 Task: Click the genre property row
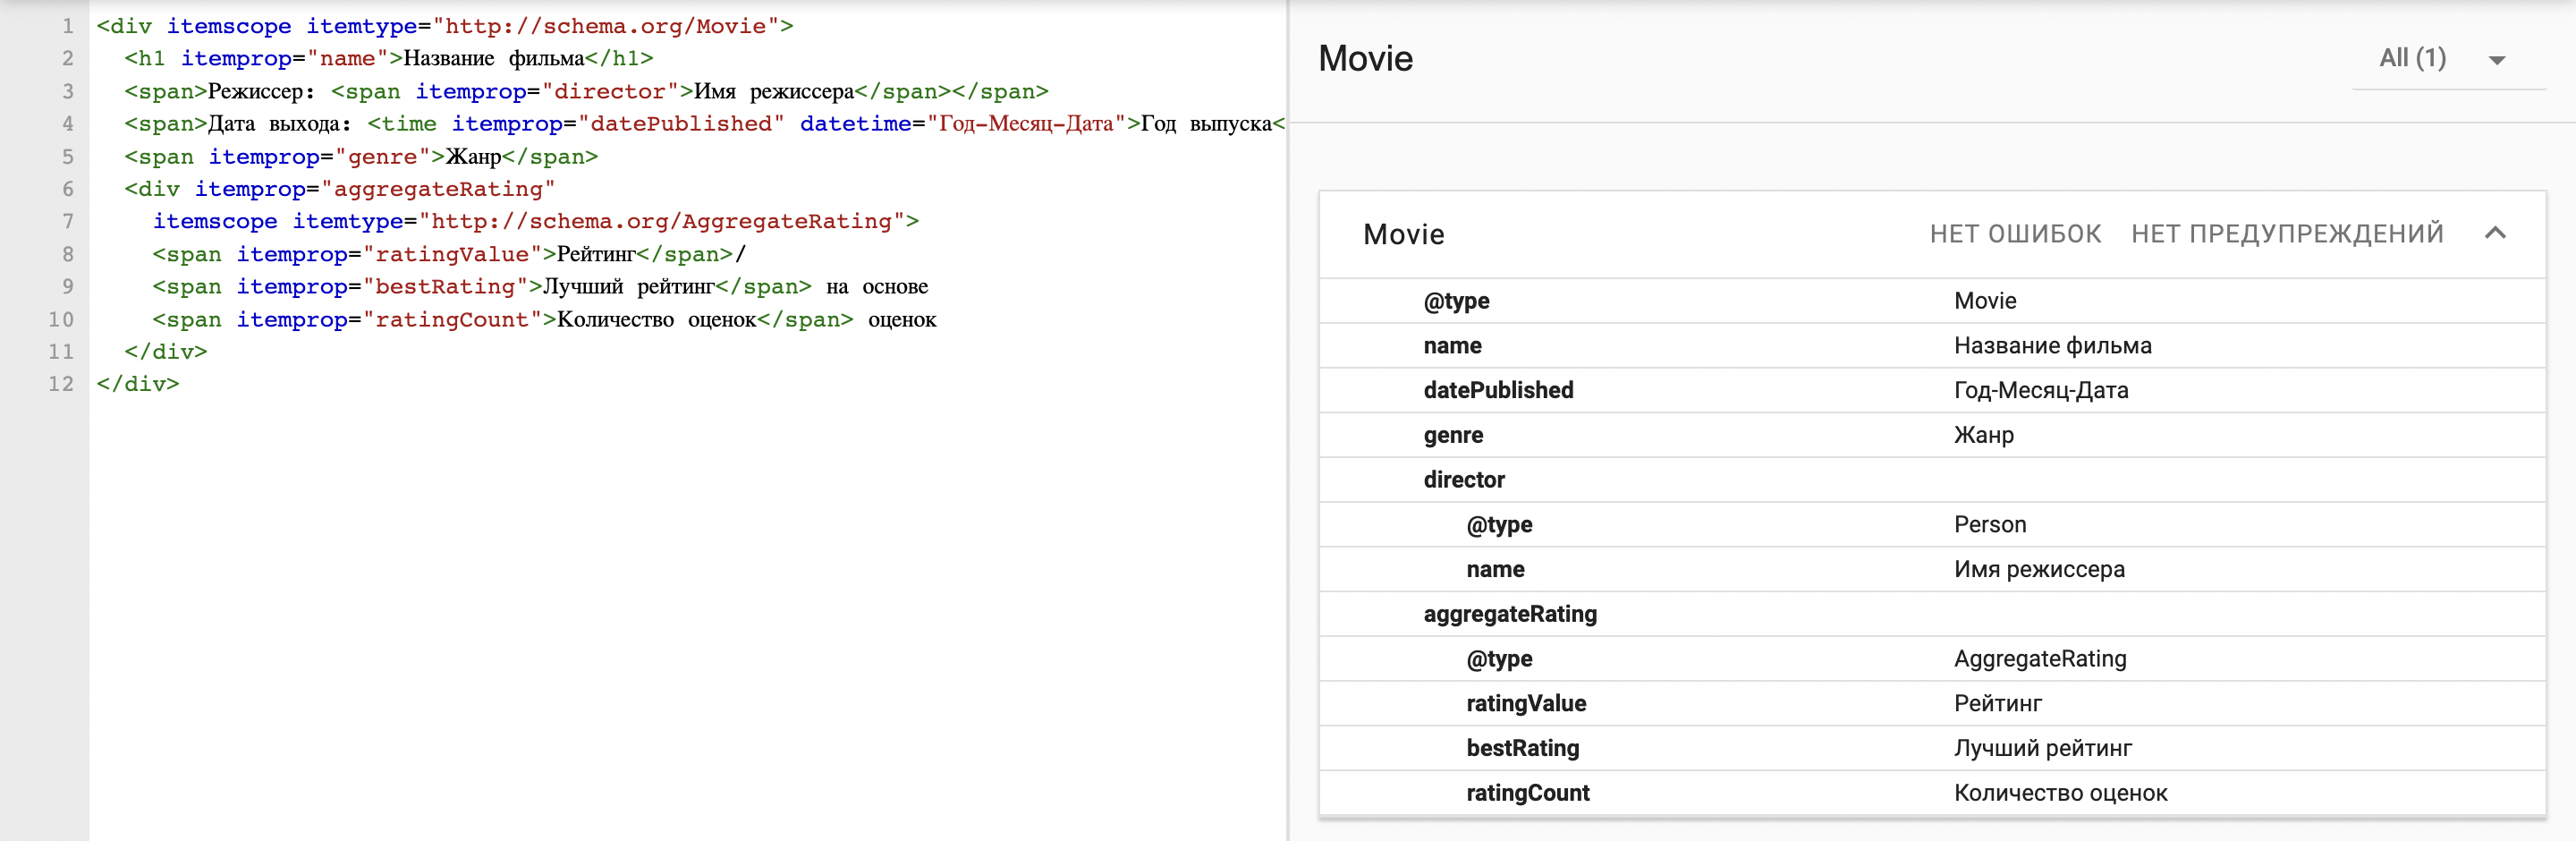tap(1452, 435)
